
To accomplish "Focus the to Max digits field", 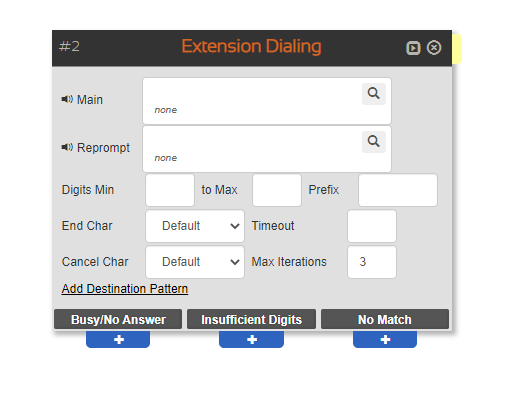I will pos(277,190).
